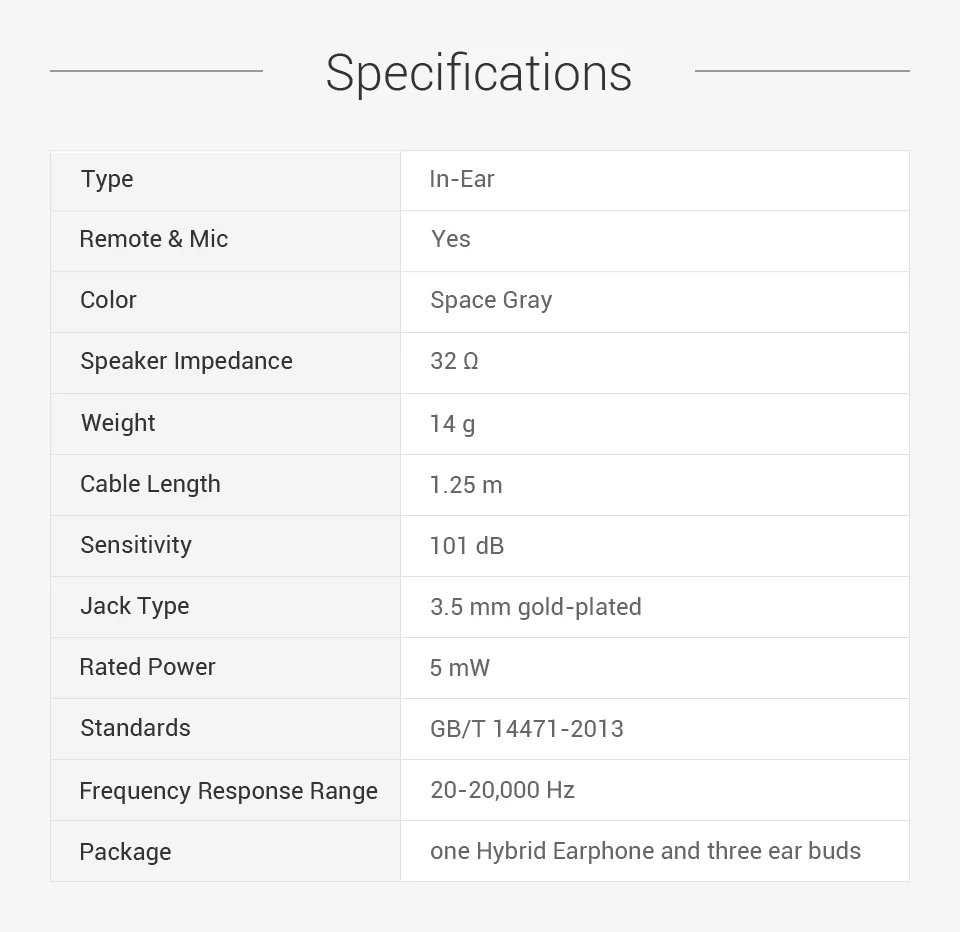960x932 pixels.
Task: Click the GB/T 14471-2013 standard text
Action: pos(527,729)
